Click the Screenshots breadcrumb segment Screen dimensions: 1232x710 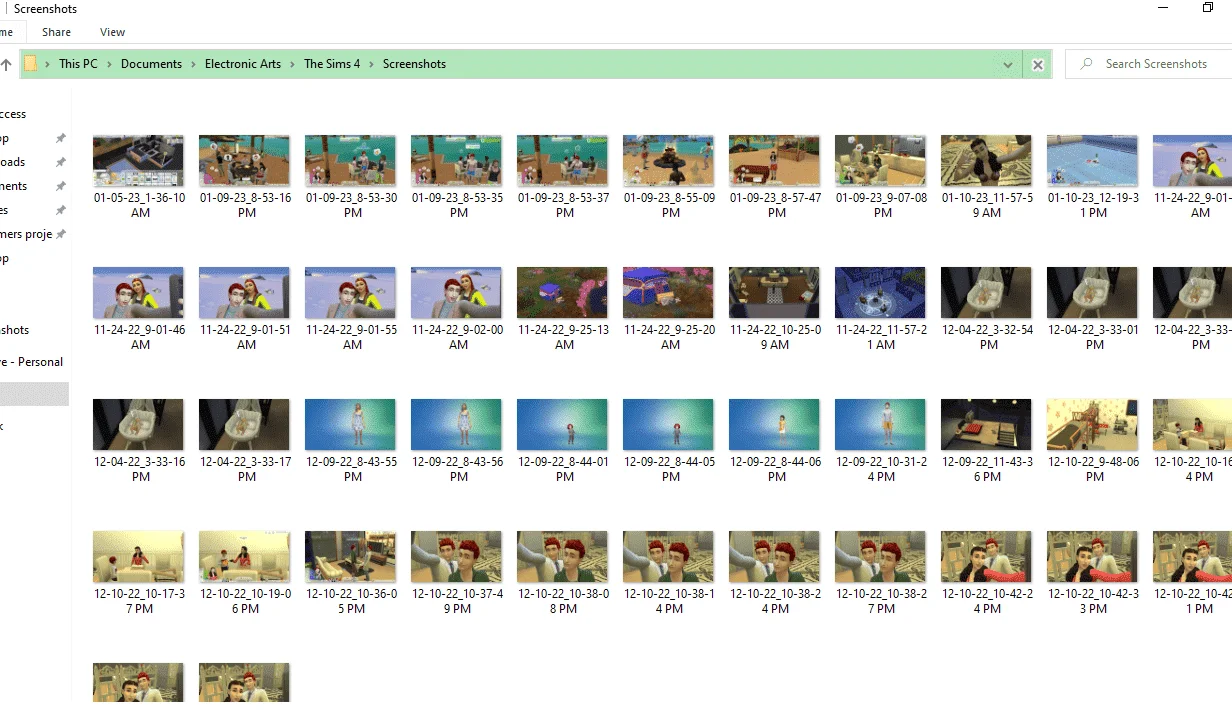click(x=414, y=64)
